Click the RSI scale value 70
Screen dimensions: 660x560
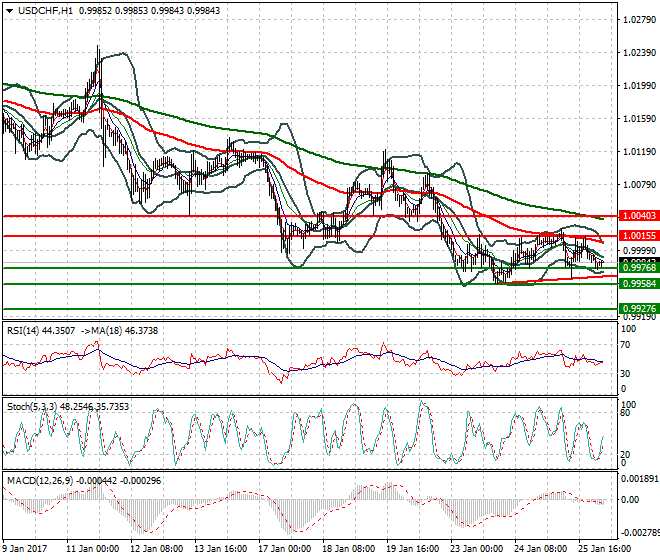pos(626,345)
